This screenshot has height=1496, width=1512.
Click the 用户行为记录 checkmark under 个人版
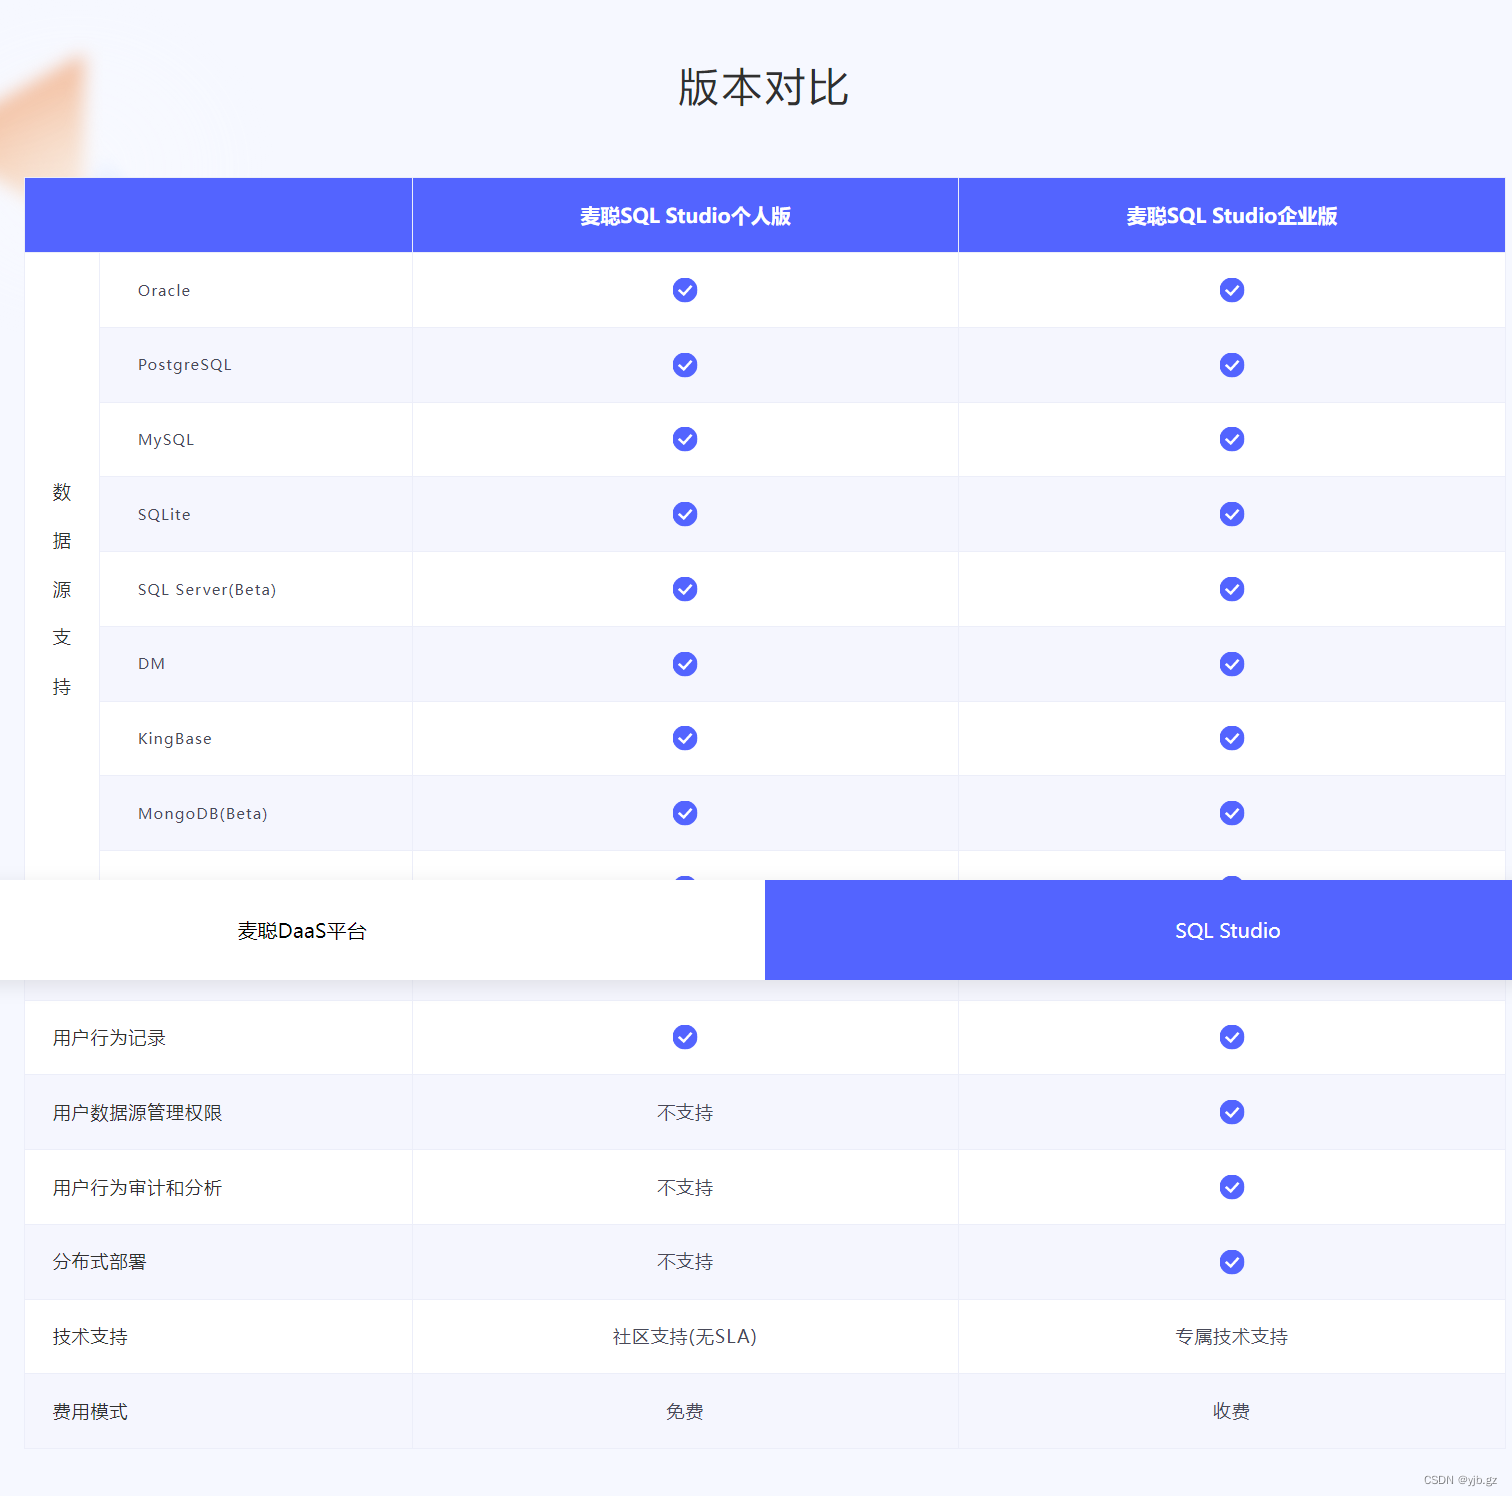pos(684,1037)
